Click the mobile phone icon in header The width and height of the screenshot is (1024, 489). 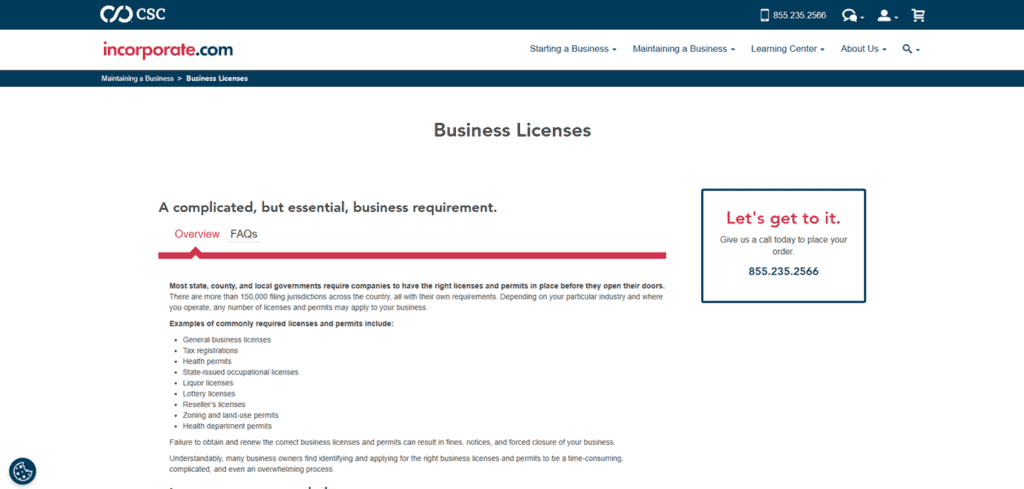pos(765,15)
